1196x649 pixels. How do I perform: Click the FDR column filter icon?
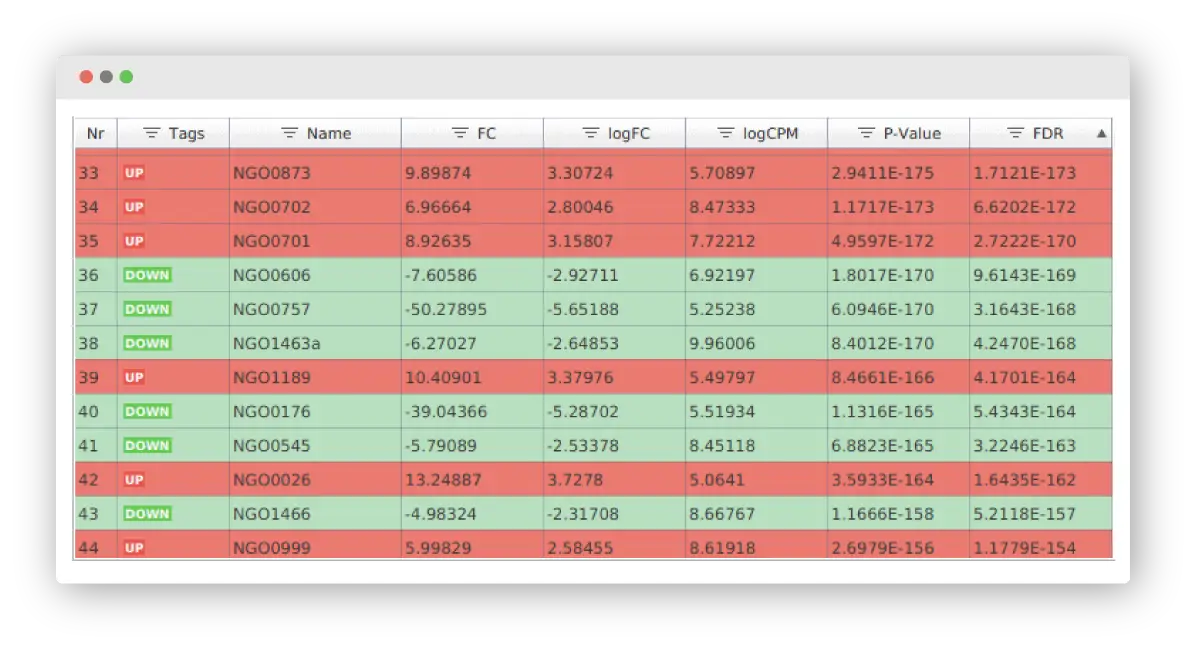click(x=1014, y=133)
